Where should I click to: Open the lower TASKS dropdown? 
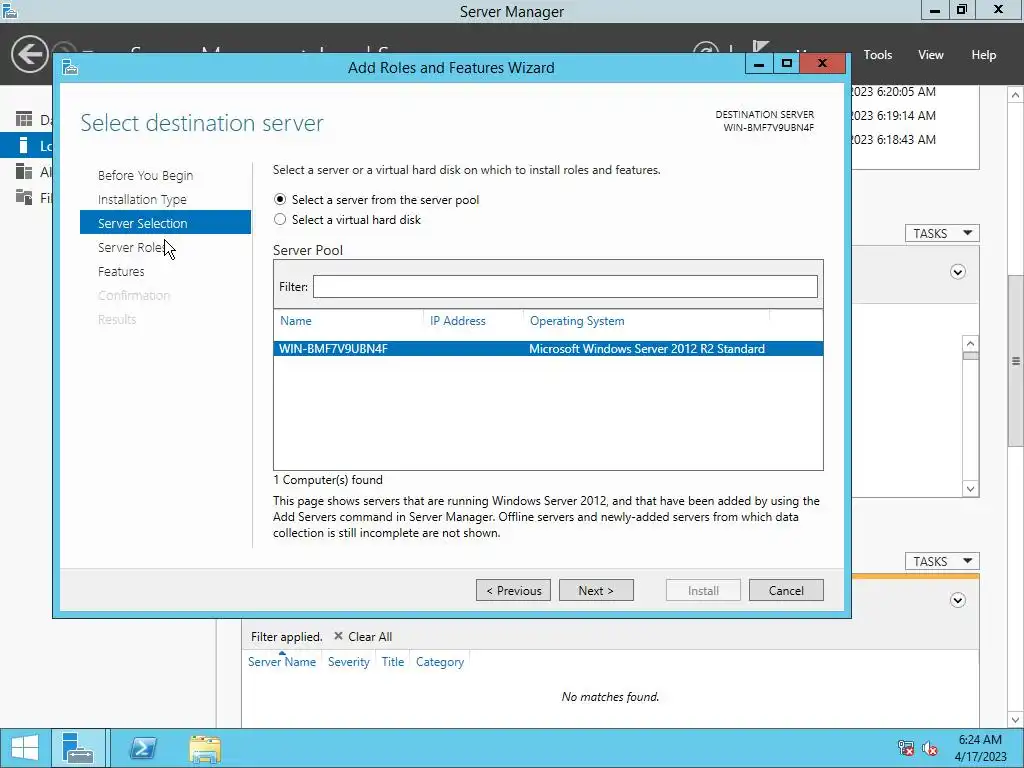tap(942, 561)
